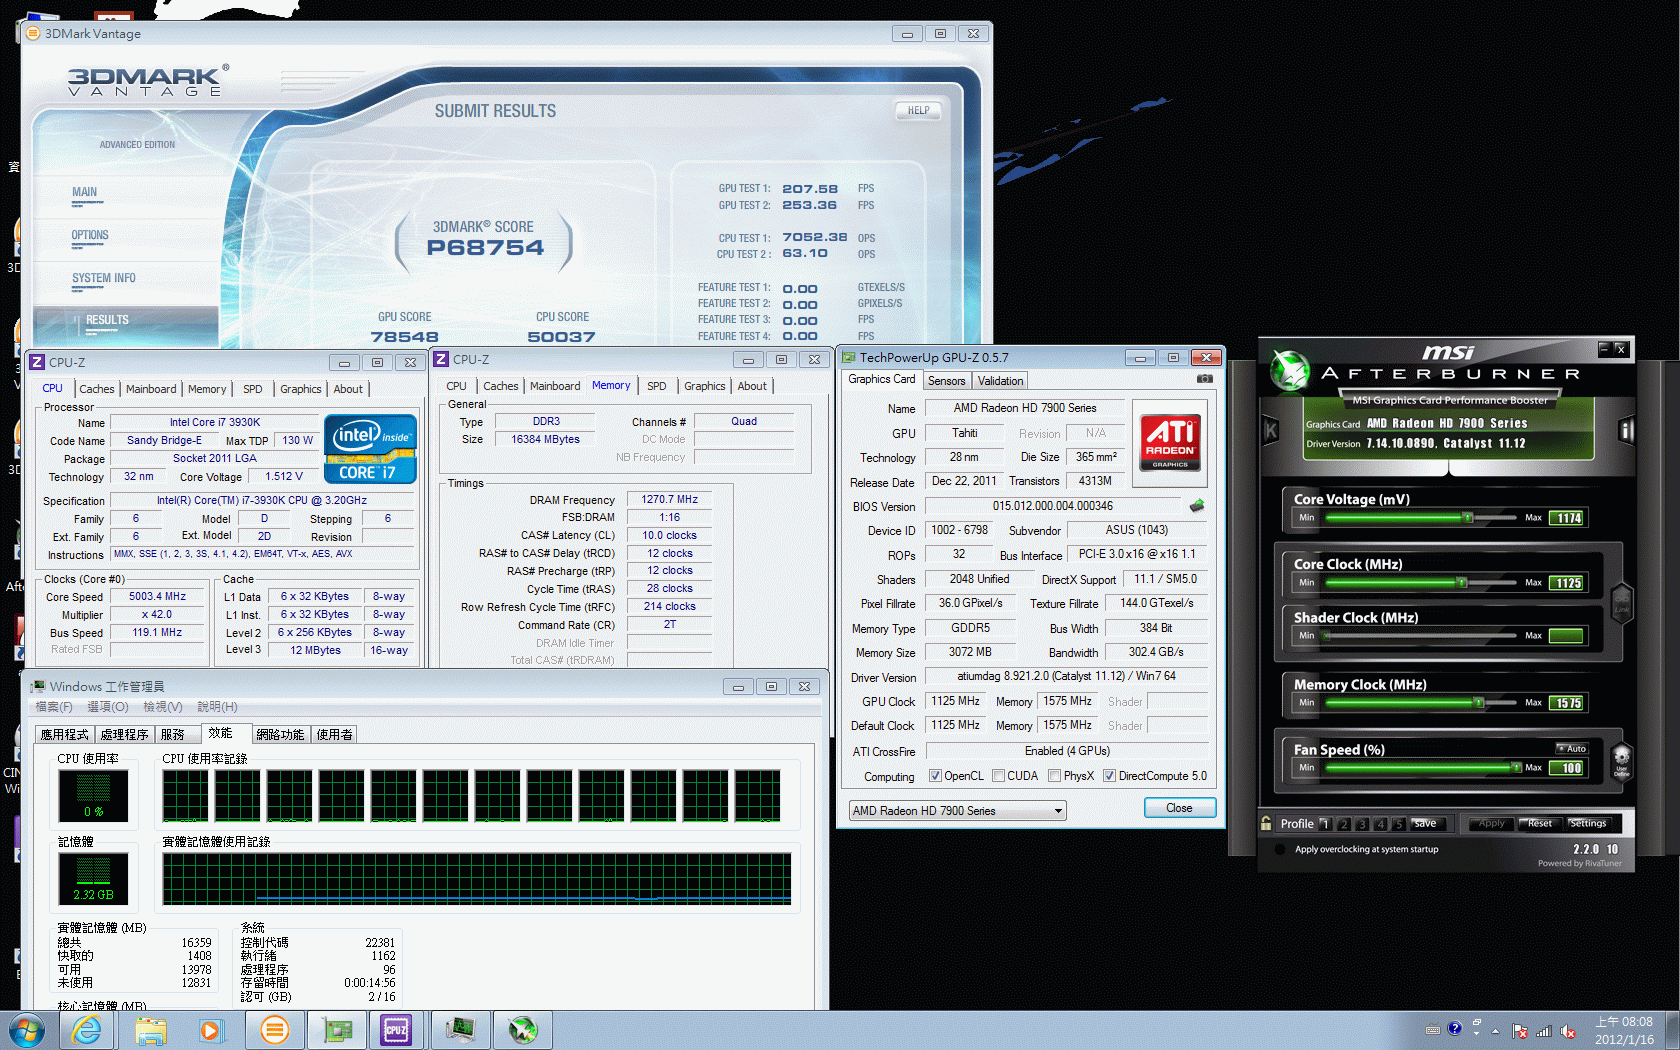Viewport: 1680px width, 1050px height.
Task: Click the Intel Core i7 logo in CPU-Z
Action: coord(370,449)
